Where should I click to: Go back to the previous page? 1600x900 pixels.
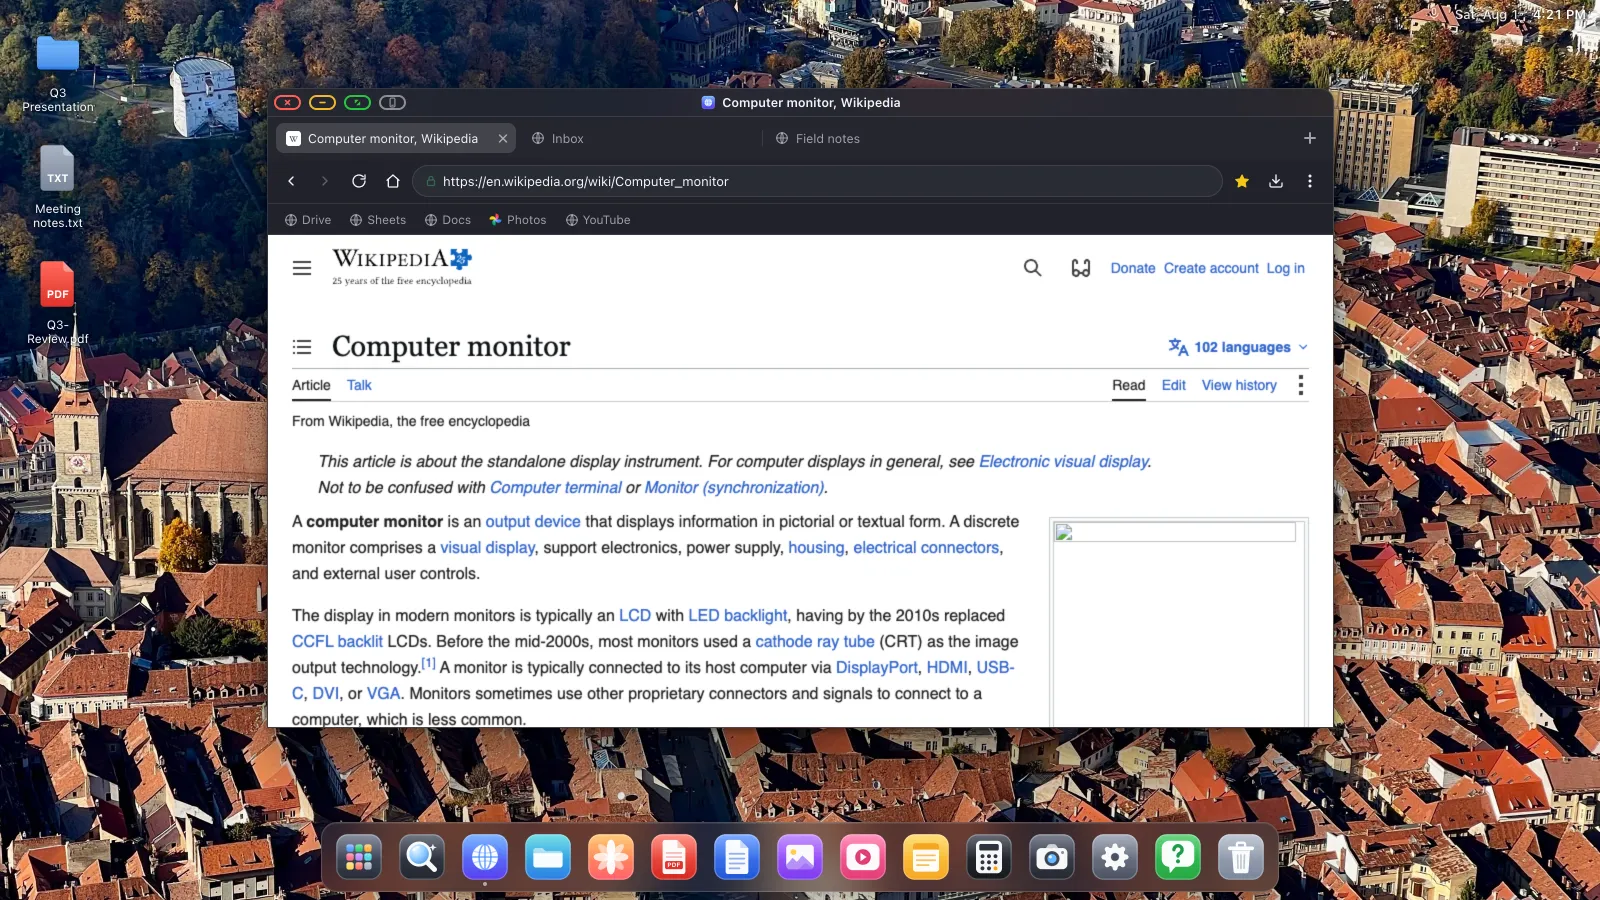291,181
